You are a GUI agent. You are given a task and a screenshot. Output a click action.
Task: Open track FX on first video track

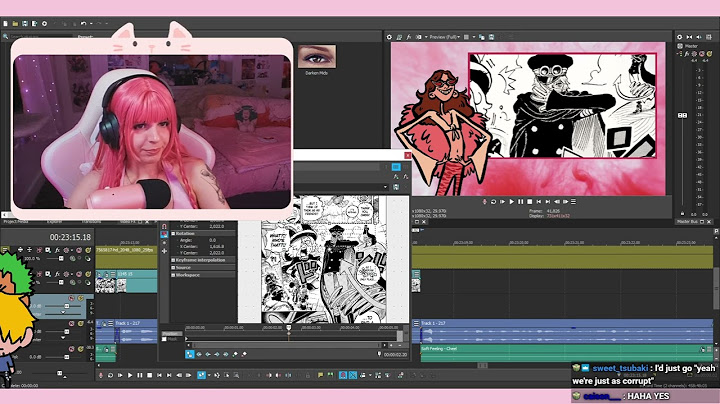57,250
